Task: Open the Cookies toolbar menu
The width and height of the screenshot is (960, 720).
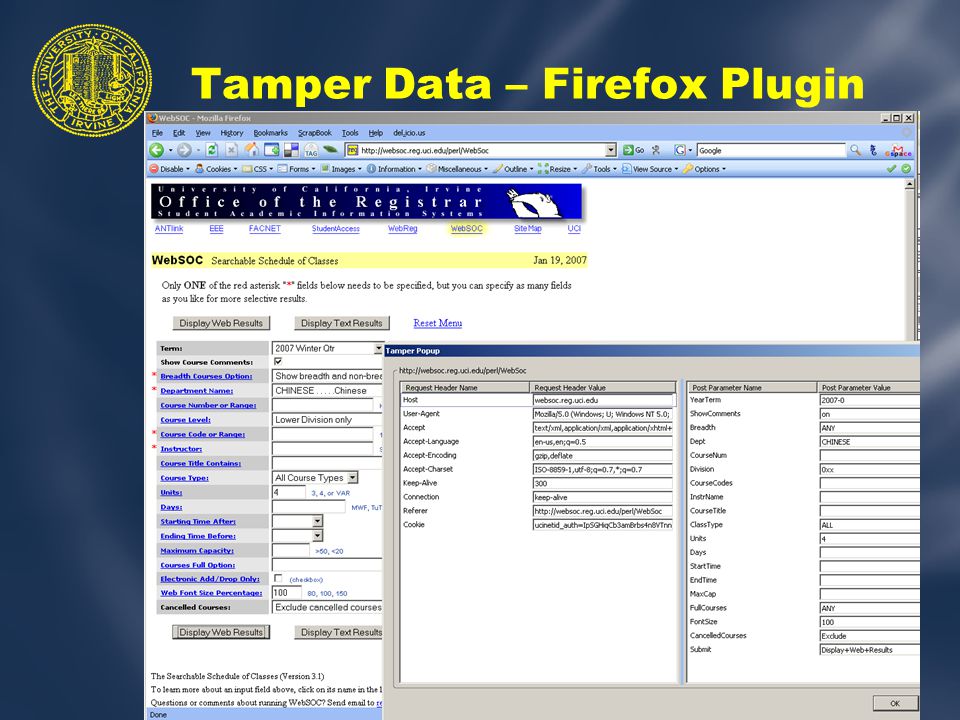Action: click(216, 169)
